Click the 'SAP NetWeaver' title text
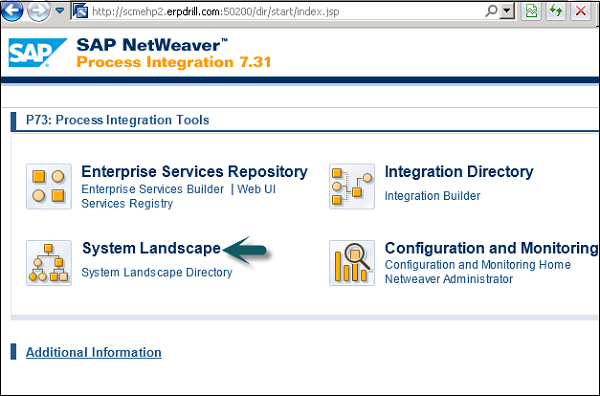The image size is (600, 396). click(x=152, y=45)
